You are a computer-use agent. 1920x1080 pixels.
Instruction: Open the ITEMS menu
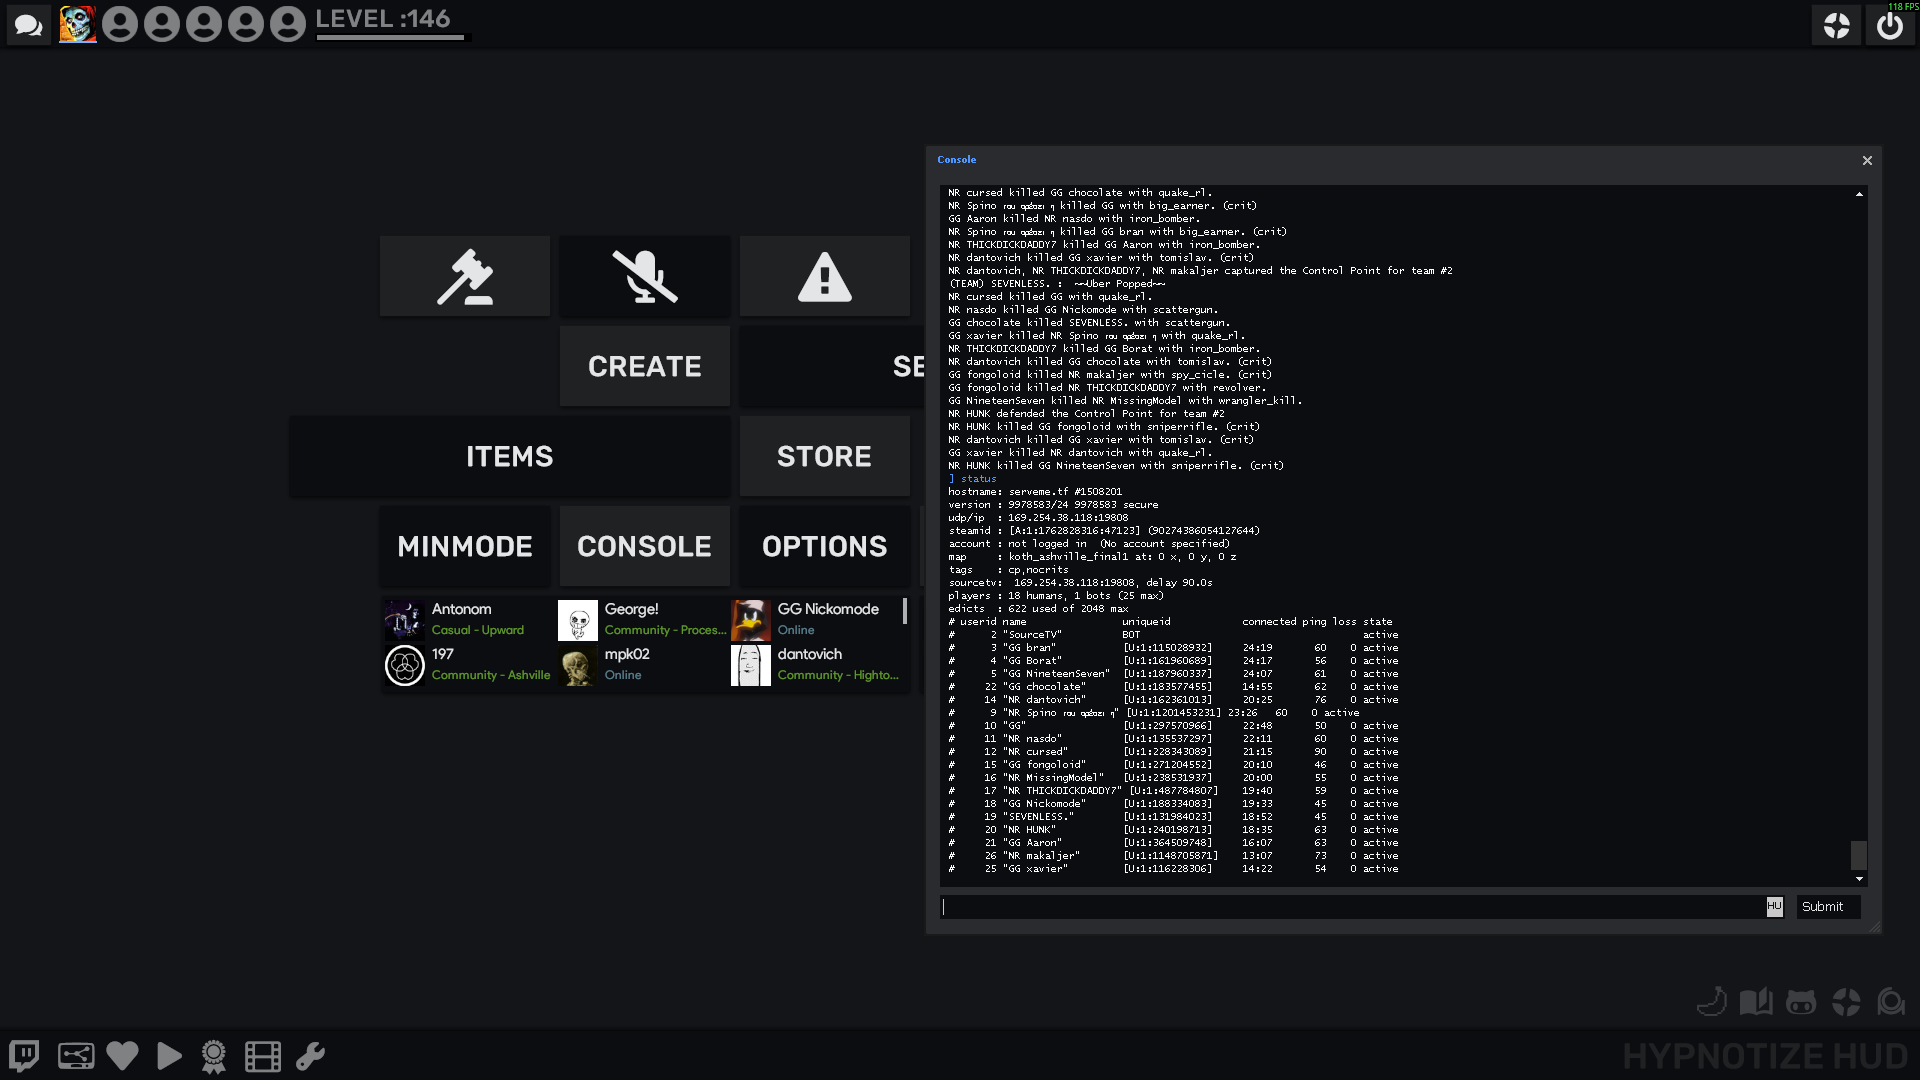(x=510, y=456)
